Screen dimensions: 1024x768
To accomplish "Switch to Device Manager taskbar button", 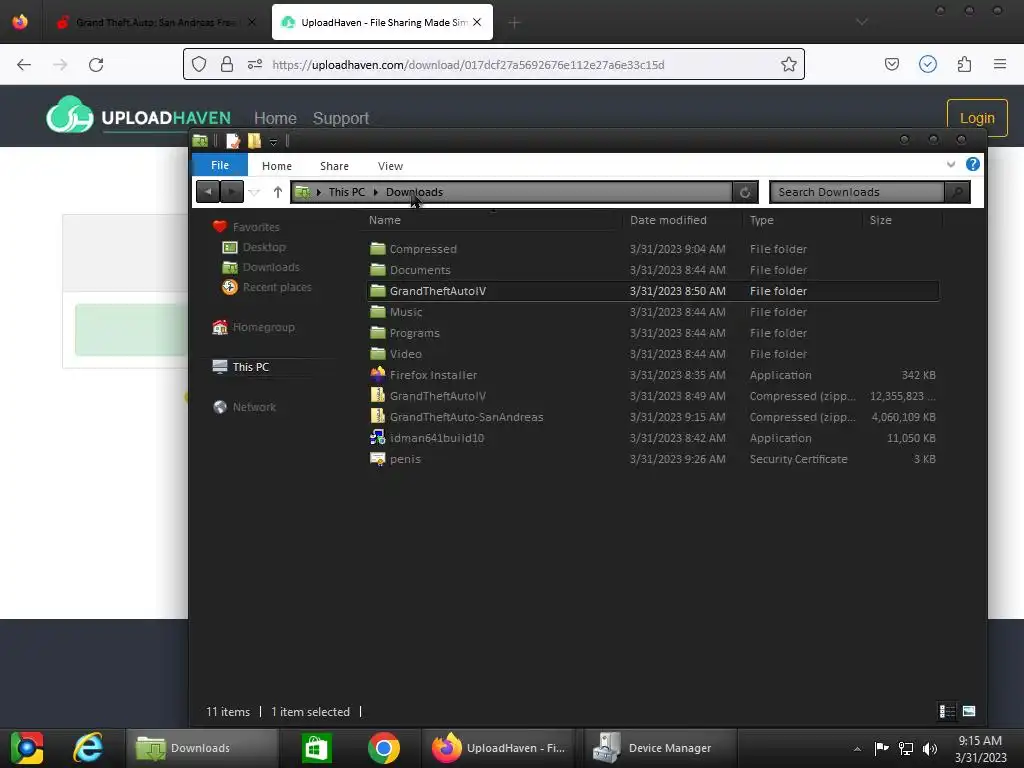I will tap(660, 748).
